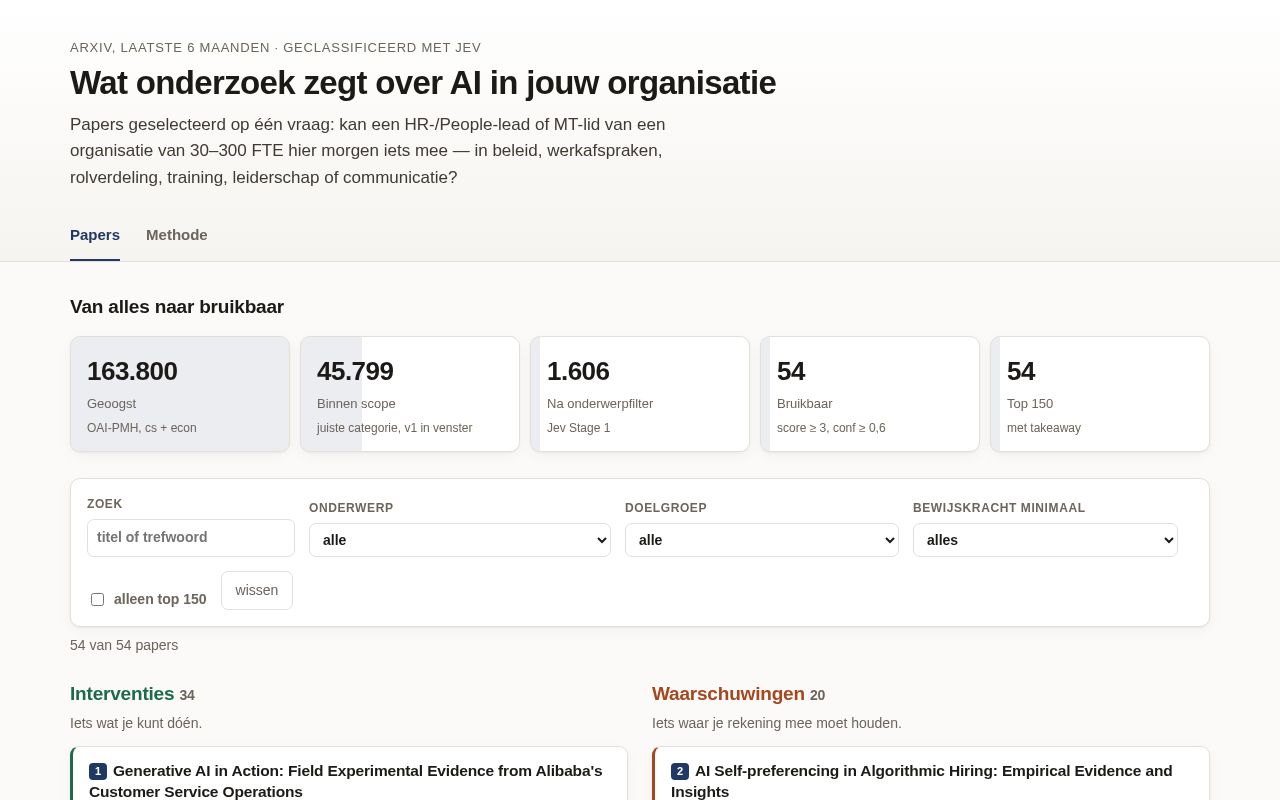
Task: Click the rank 1 badge on Alibaba paper
Action: coord(98,771)
